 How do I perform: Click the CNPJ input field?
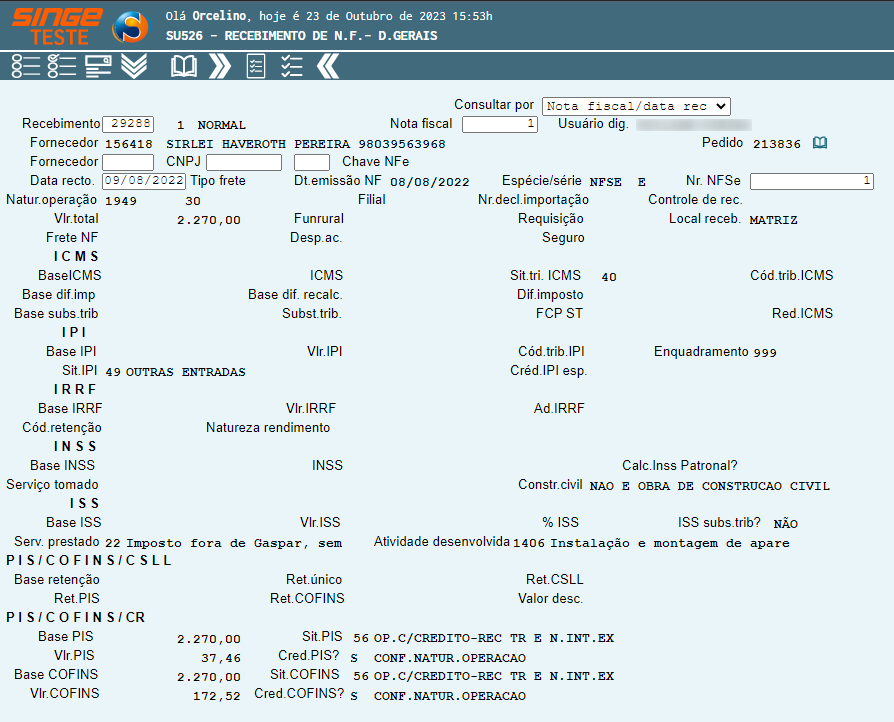pyautogui.click(x=243, y=162)
